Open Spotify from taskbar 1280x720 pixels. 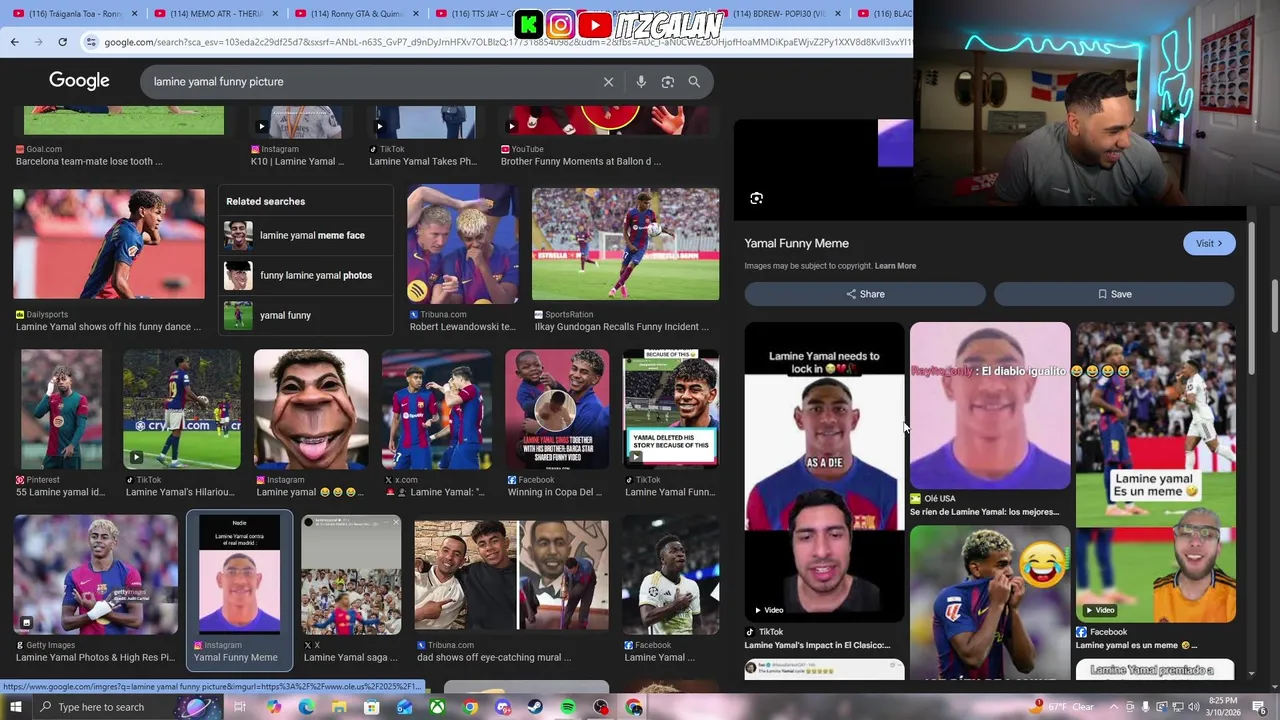(568, 707)
